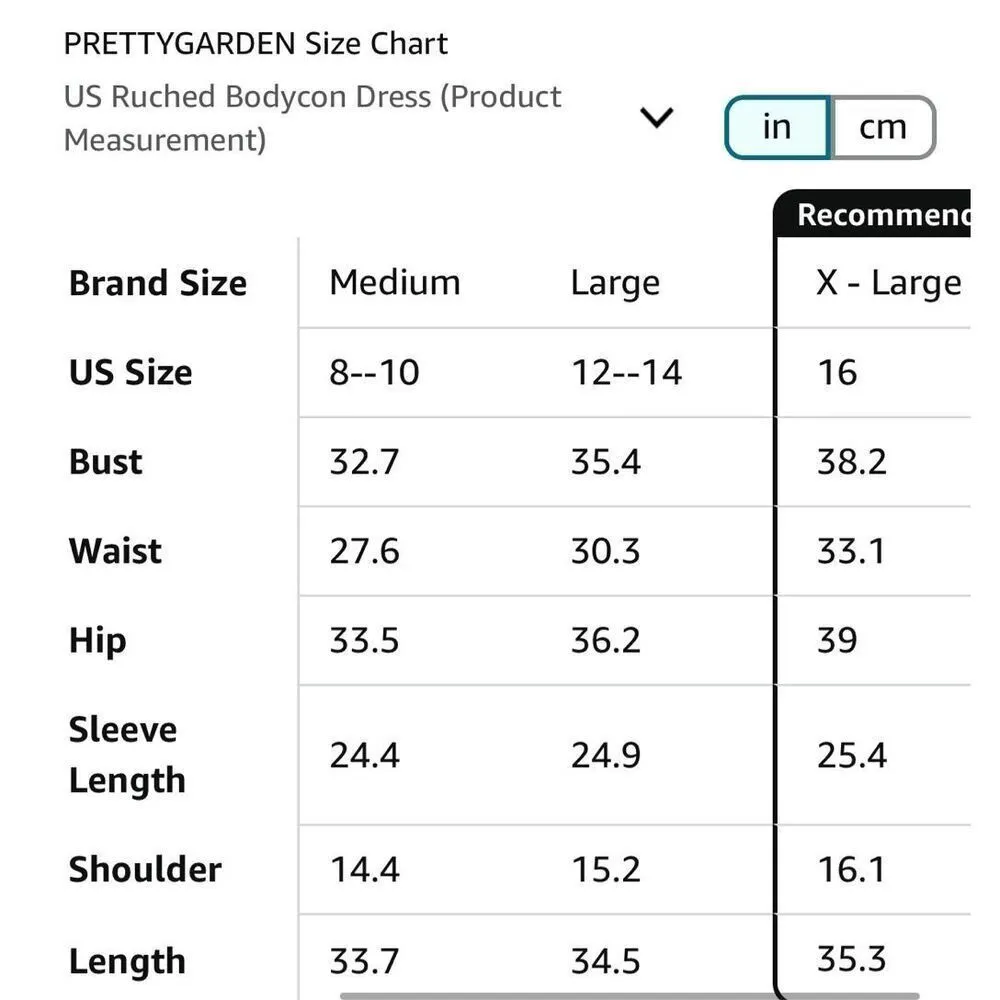This screenshot has height=1000, width=1000.
Task: Select Medium US size 8--10 cell
Action: point(374,373)
